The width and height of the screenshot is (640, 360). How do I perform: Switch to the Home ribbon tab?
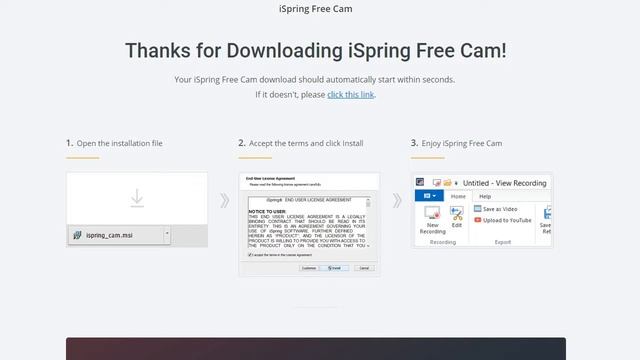(x=458, y=196)
